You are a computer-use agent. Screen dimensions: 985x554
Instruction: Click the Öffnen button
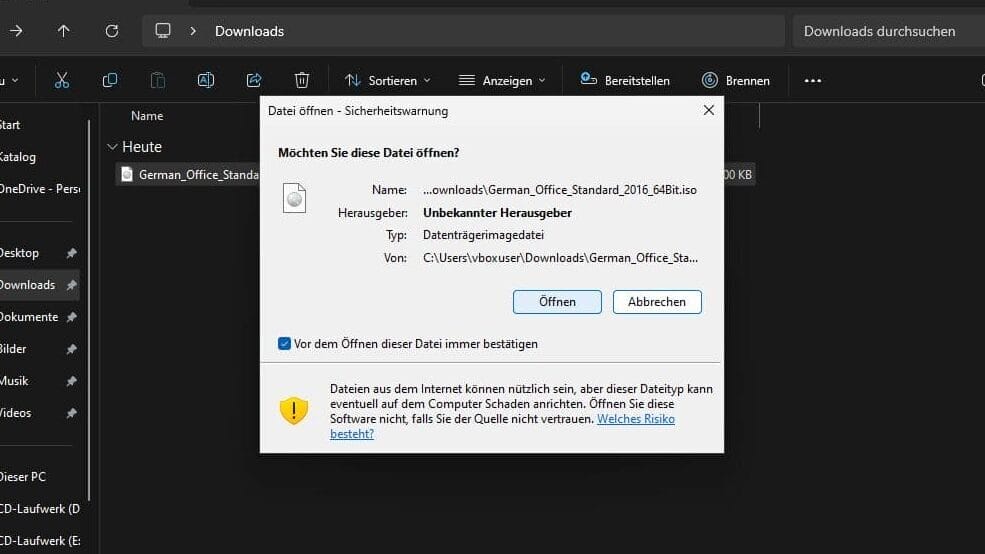coord(557,302)
